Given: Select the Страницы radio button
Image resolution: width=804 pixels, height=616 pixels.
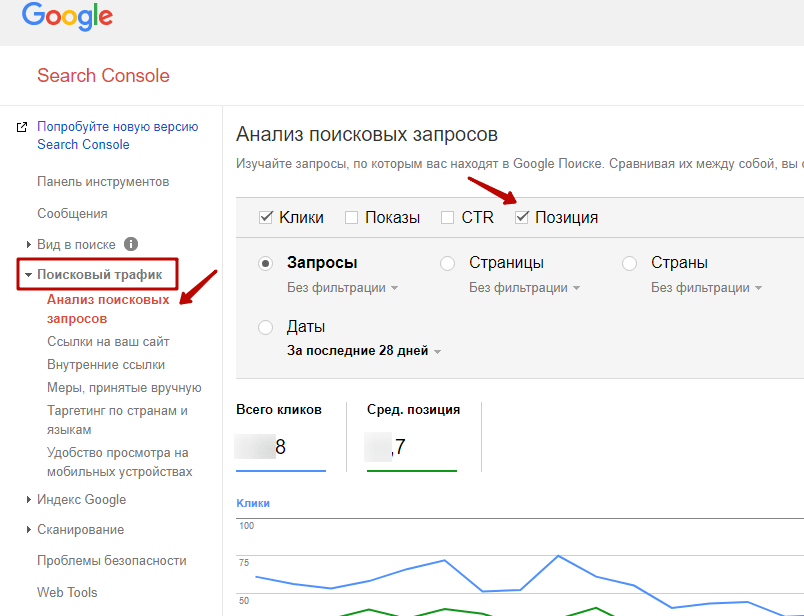Looking at the screenshot, I should pyautogui.click(x=448, y=264).
